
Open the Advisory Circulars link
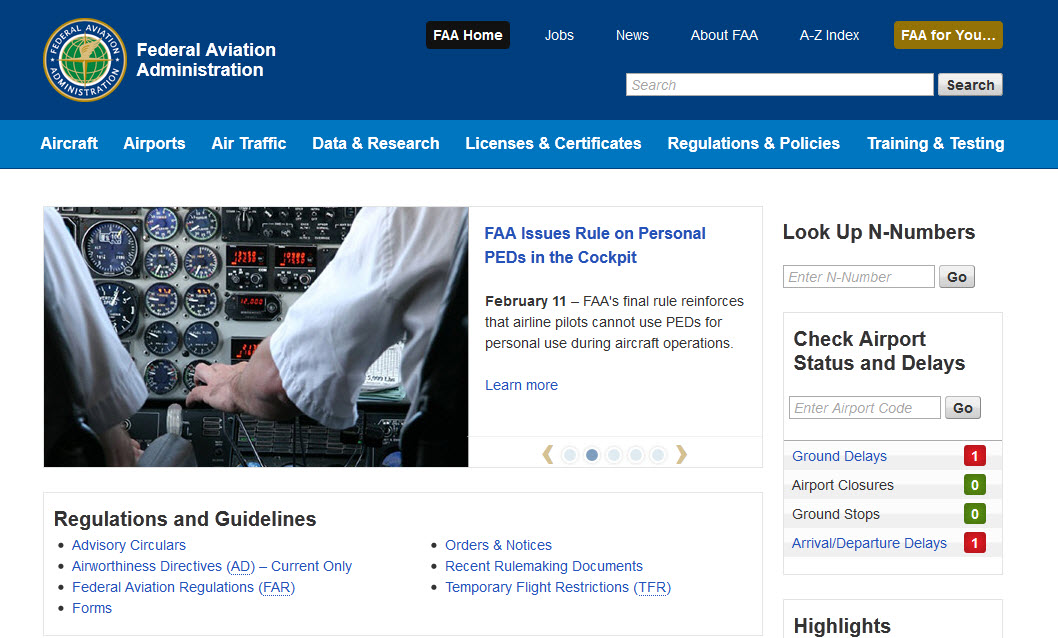point(129,545)
